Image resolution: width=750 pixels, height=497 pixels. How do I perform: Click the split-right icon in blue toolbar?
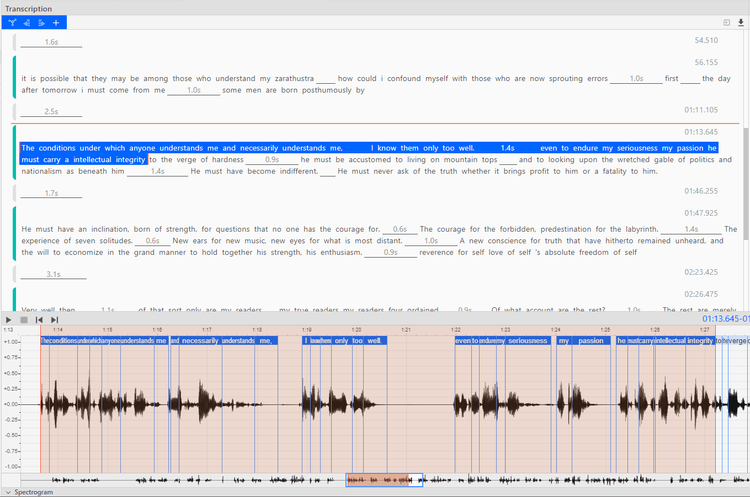(x=42, y=22)
